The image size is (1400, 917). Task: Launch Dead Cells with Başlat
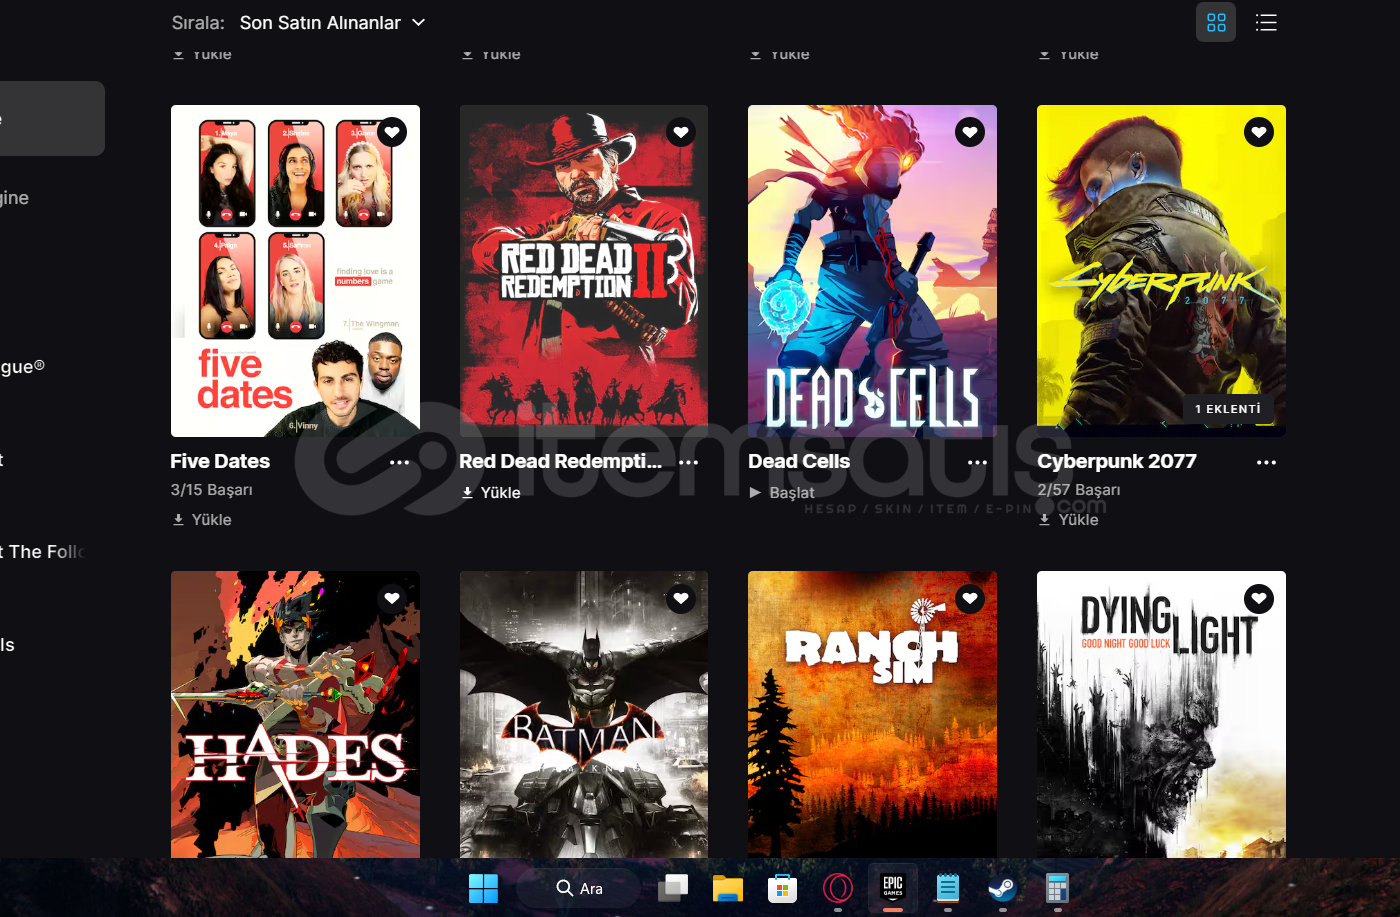[x=782, y=493]
